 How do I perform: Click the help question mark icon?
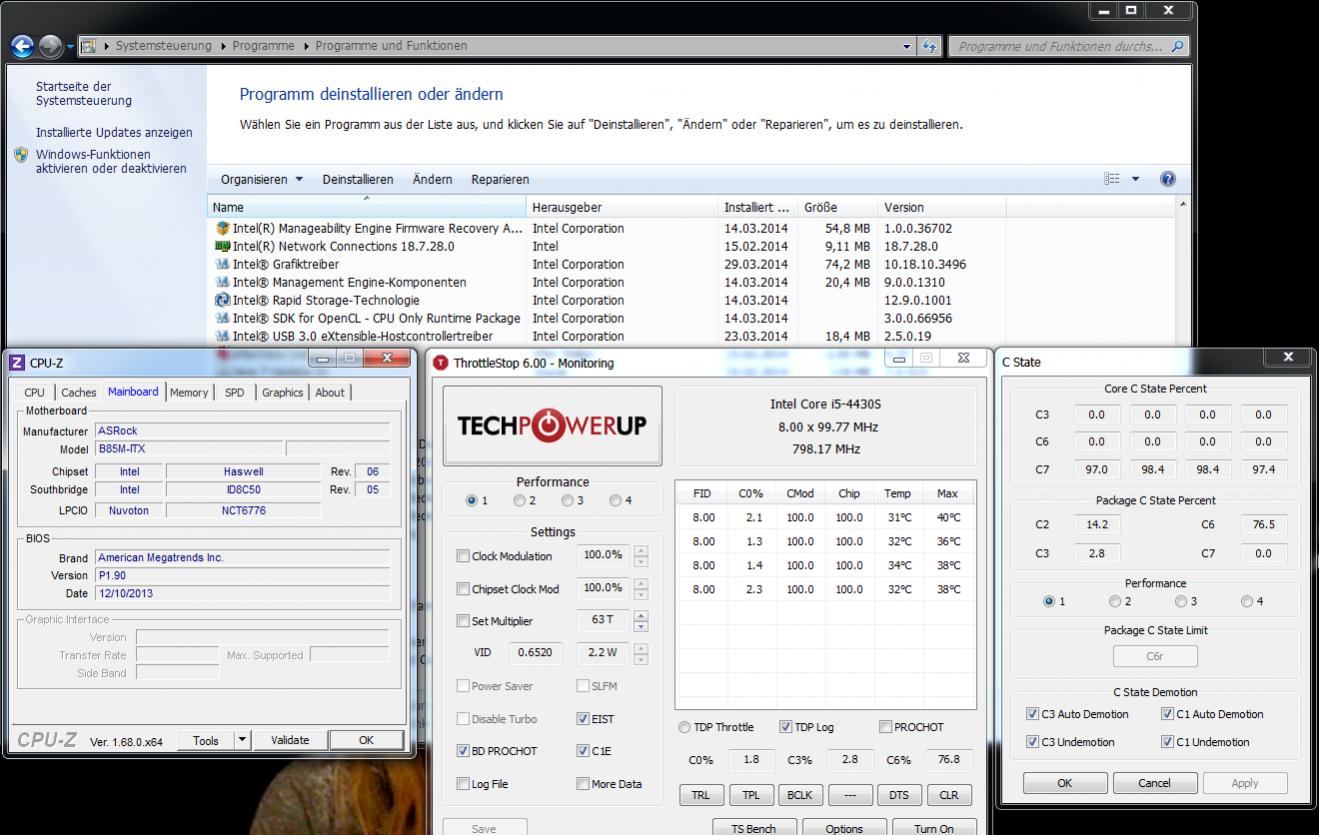(x=1167, y=179)
